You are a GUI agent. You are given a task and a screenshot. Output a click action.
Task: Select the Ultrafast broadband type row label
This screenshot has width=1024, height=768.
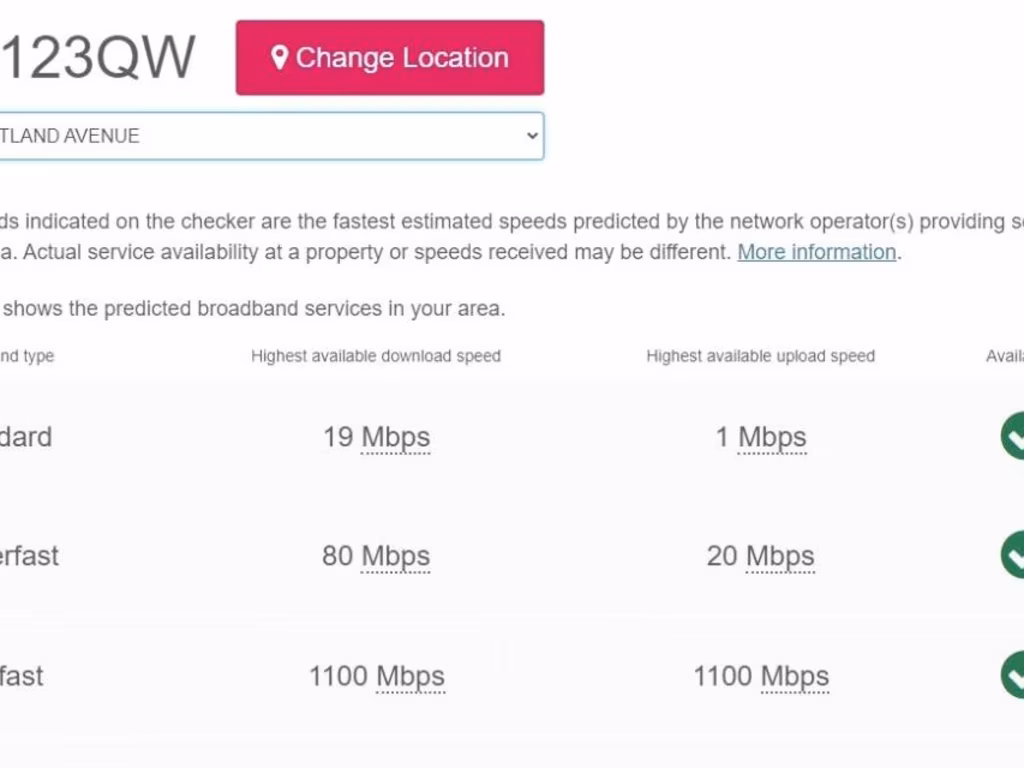pyautogui.click(x=22, y=676)
